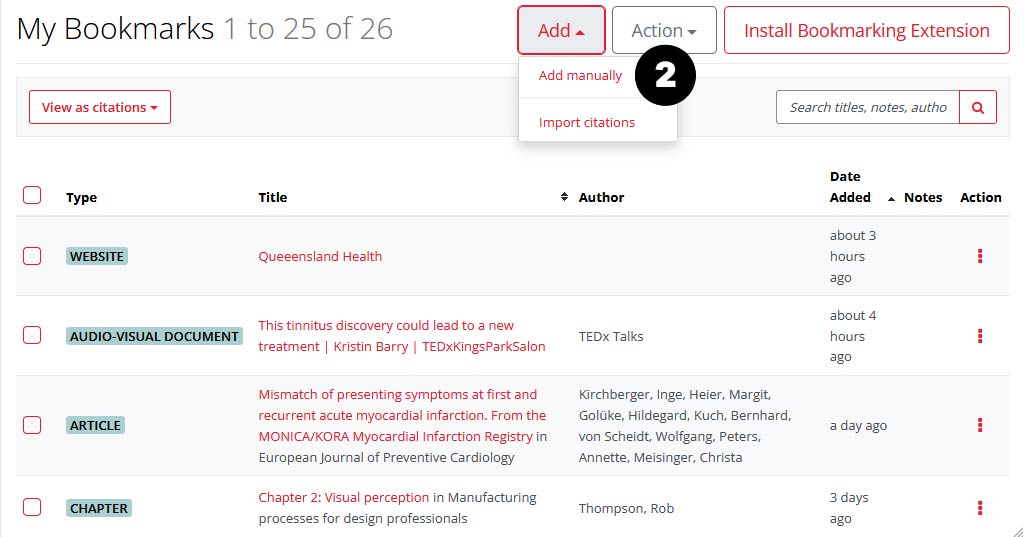Viewport: 1024px width, 537px height.
Task: Select the checkbox for the ARTICLE bookmark
Action: point(32,425)
